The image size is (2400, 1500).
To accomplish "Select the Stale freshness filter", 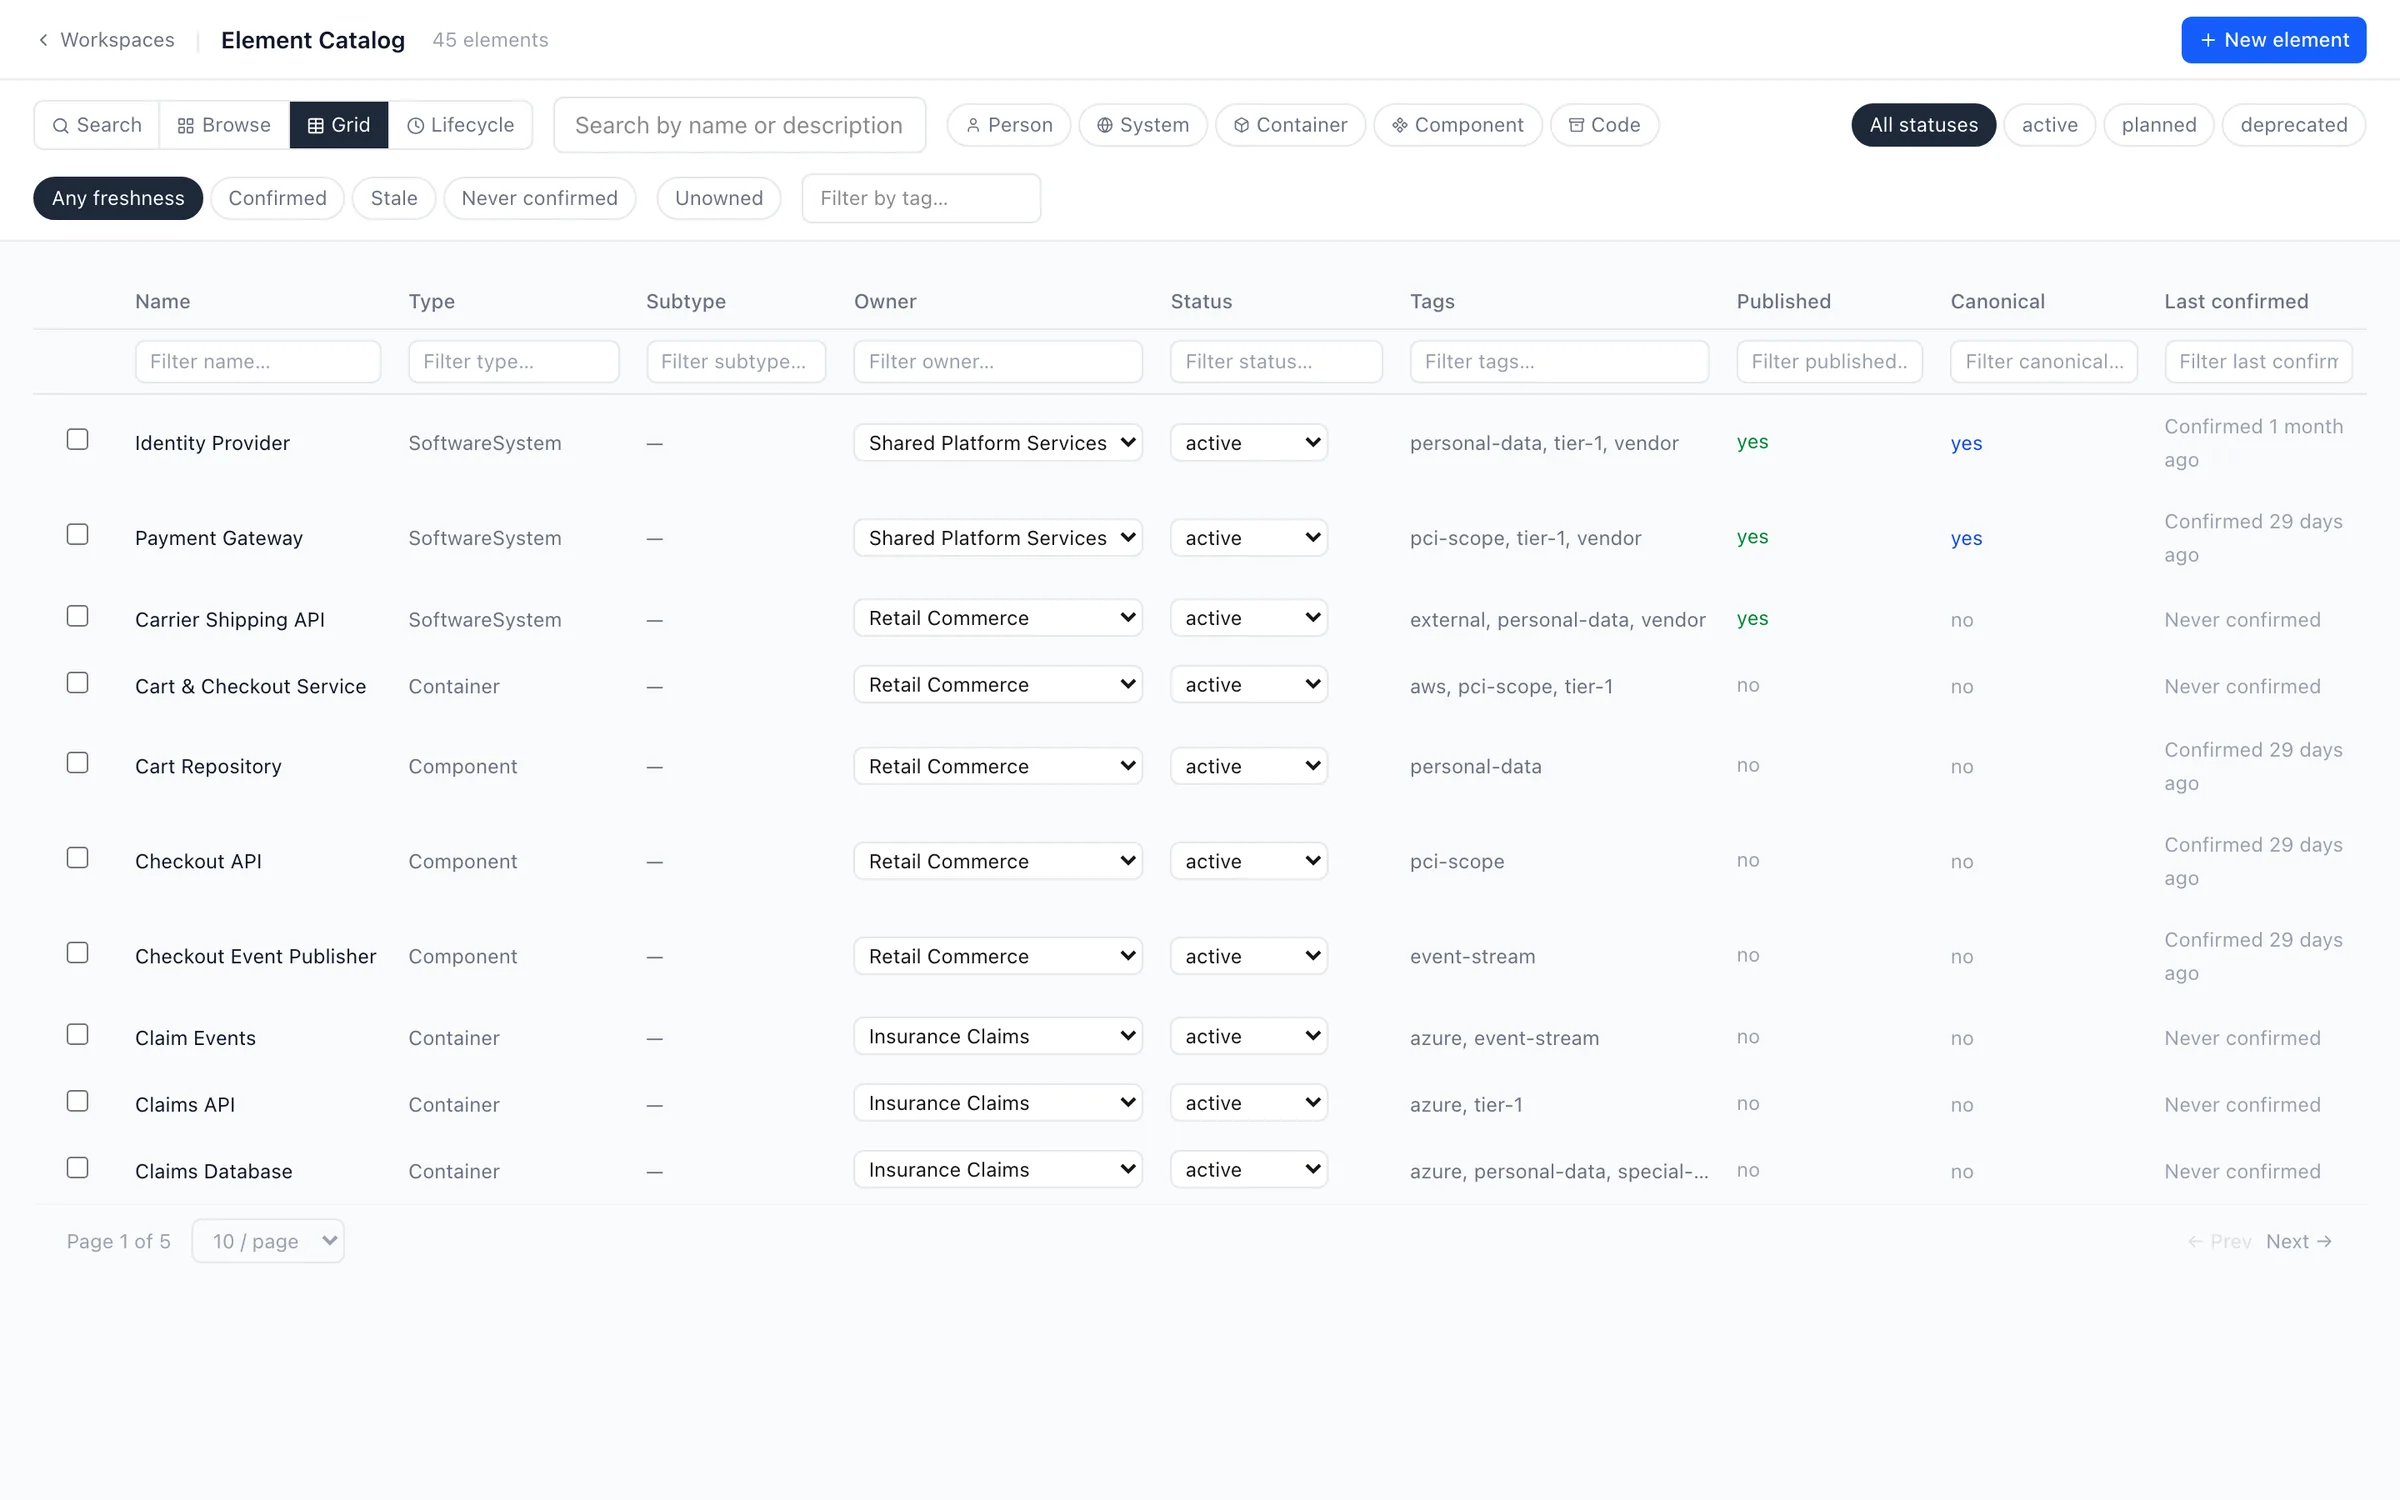I will 394,198.
